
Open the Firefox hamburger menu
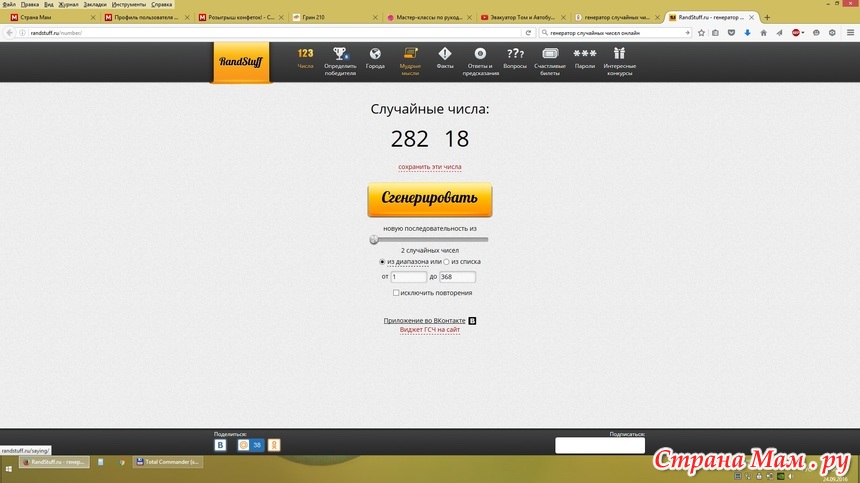tap(850, 33)
